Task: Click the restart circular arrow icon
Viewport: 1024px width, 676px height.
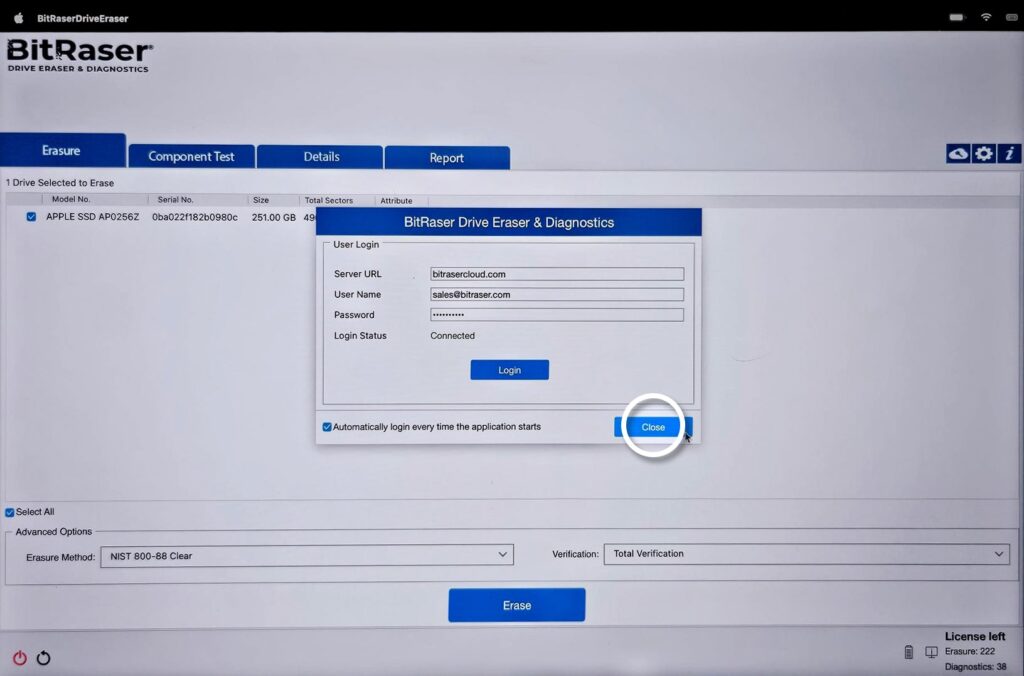Action: coord(44,658)
